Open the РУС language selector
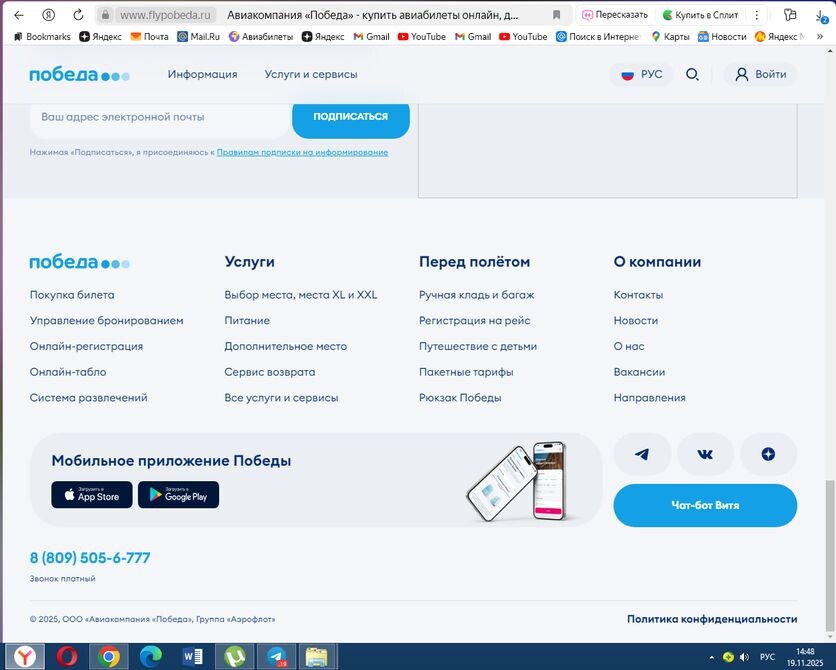836x670 pixels. click(641, 74)
